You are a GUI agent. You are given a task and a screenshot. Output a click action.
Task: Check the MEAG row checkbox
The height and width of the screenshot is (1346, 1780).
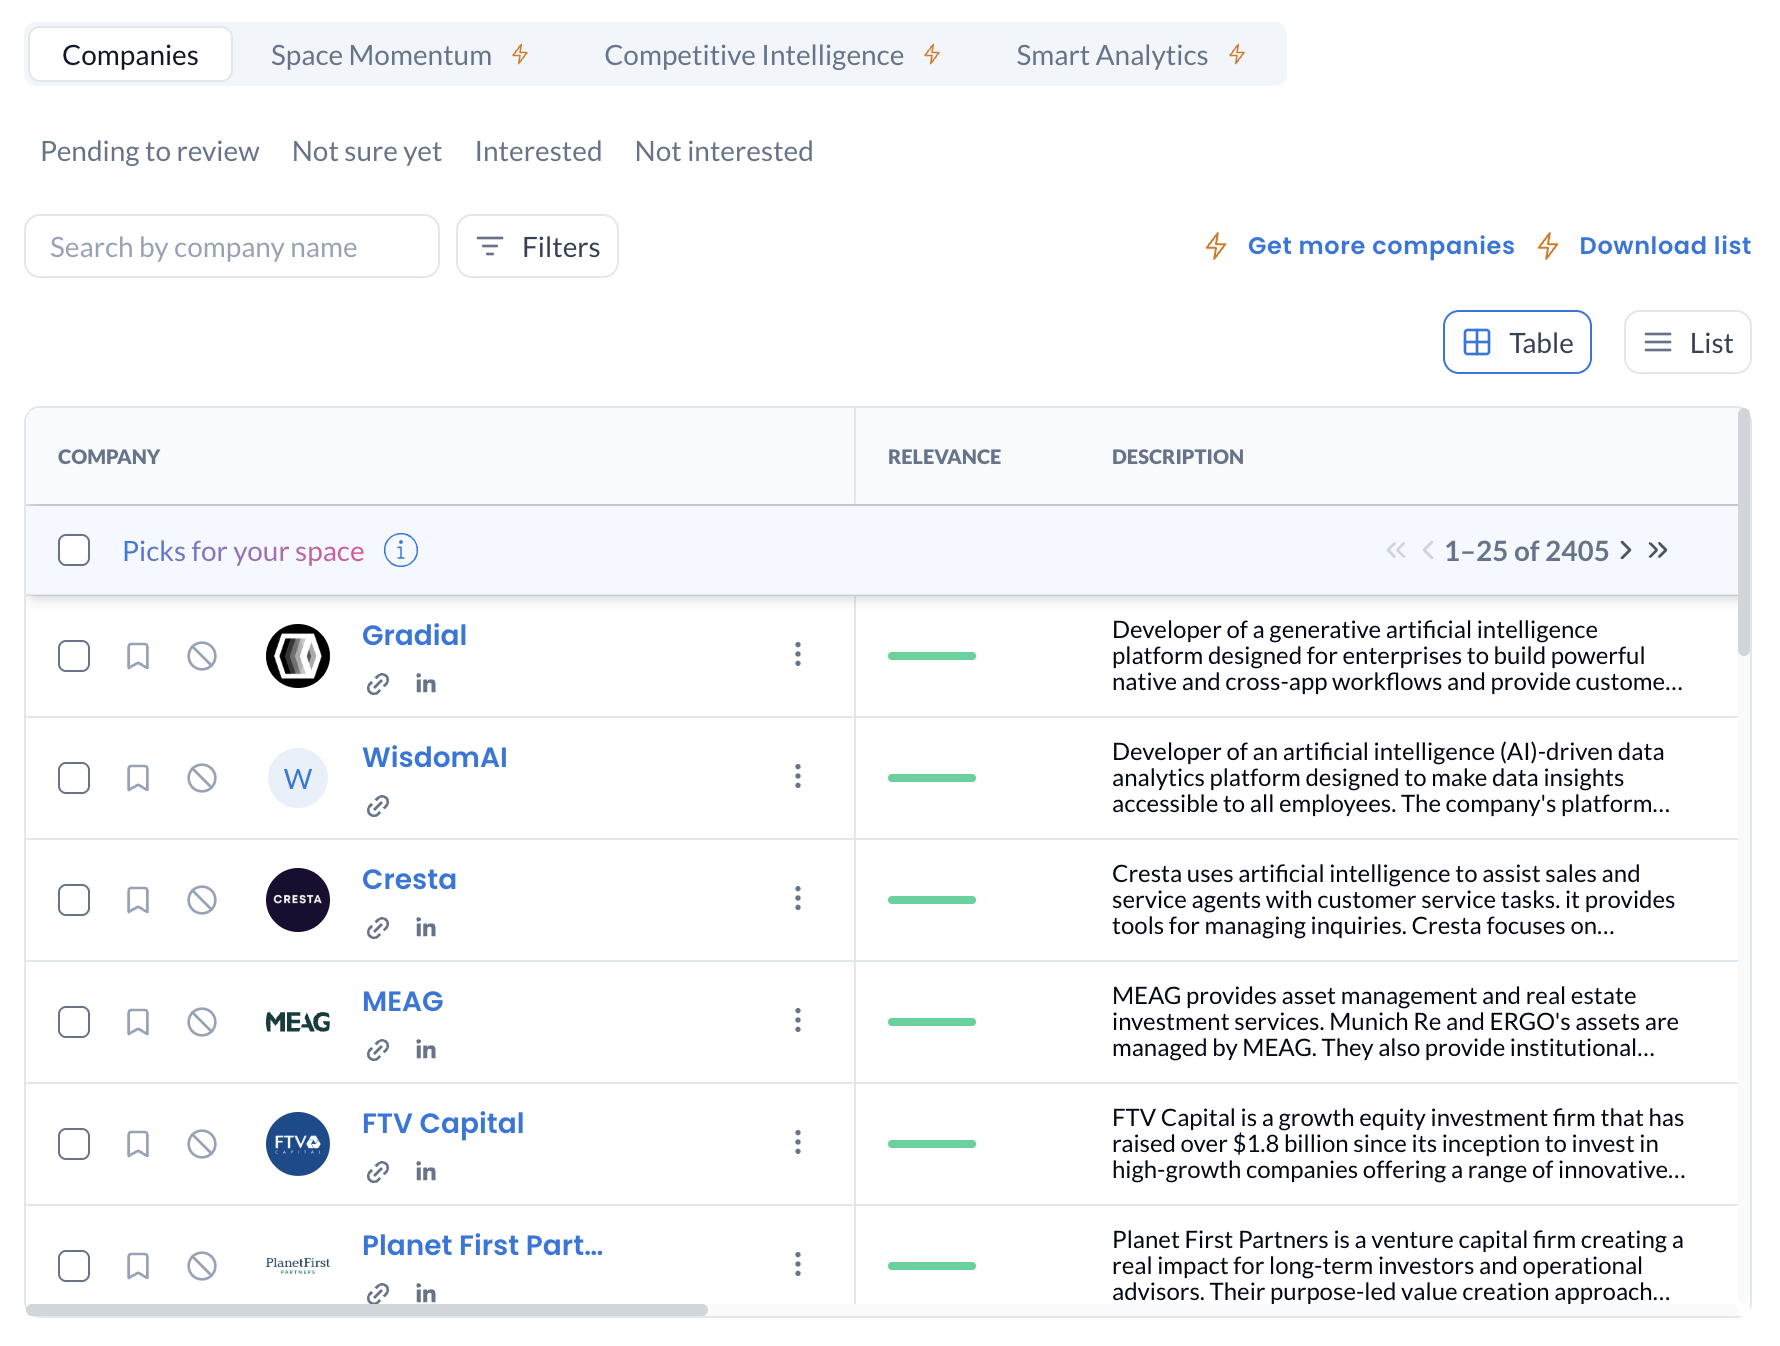tap(74, 1022)
